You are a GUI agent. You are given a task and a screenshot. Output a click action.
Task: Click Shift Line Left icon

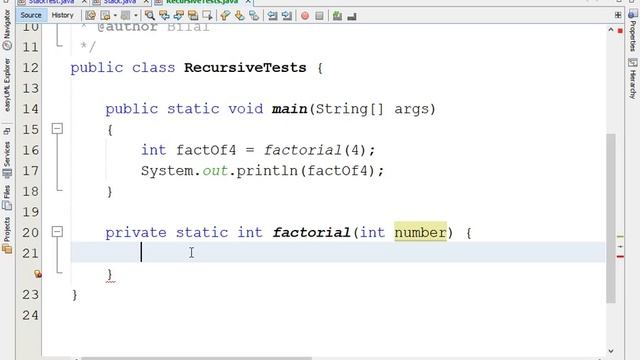coord(272,16)
